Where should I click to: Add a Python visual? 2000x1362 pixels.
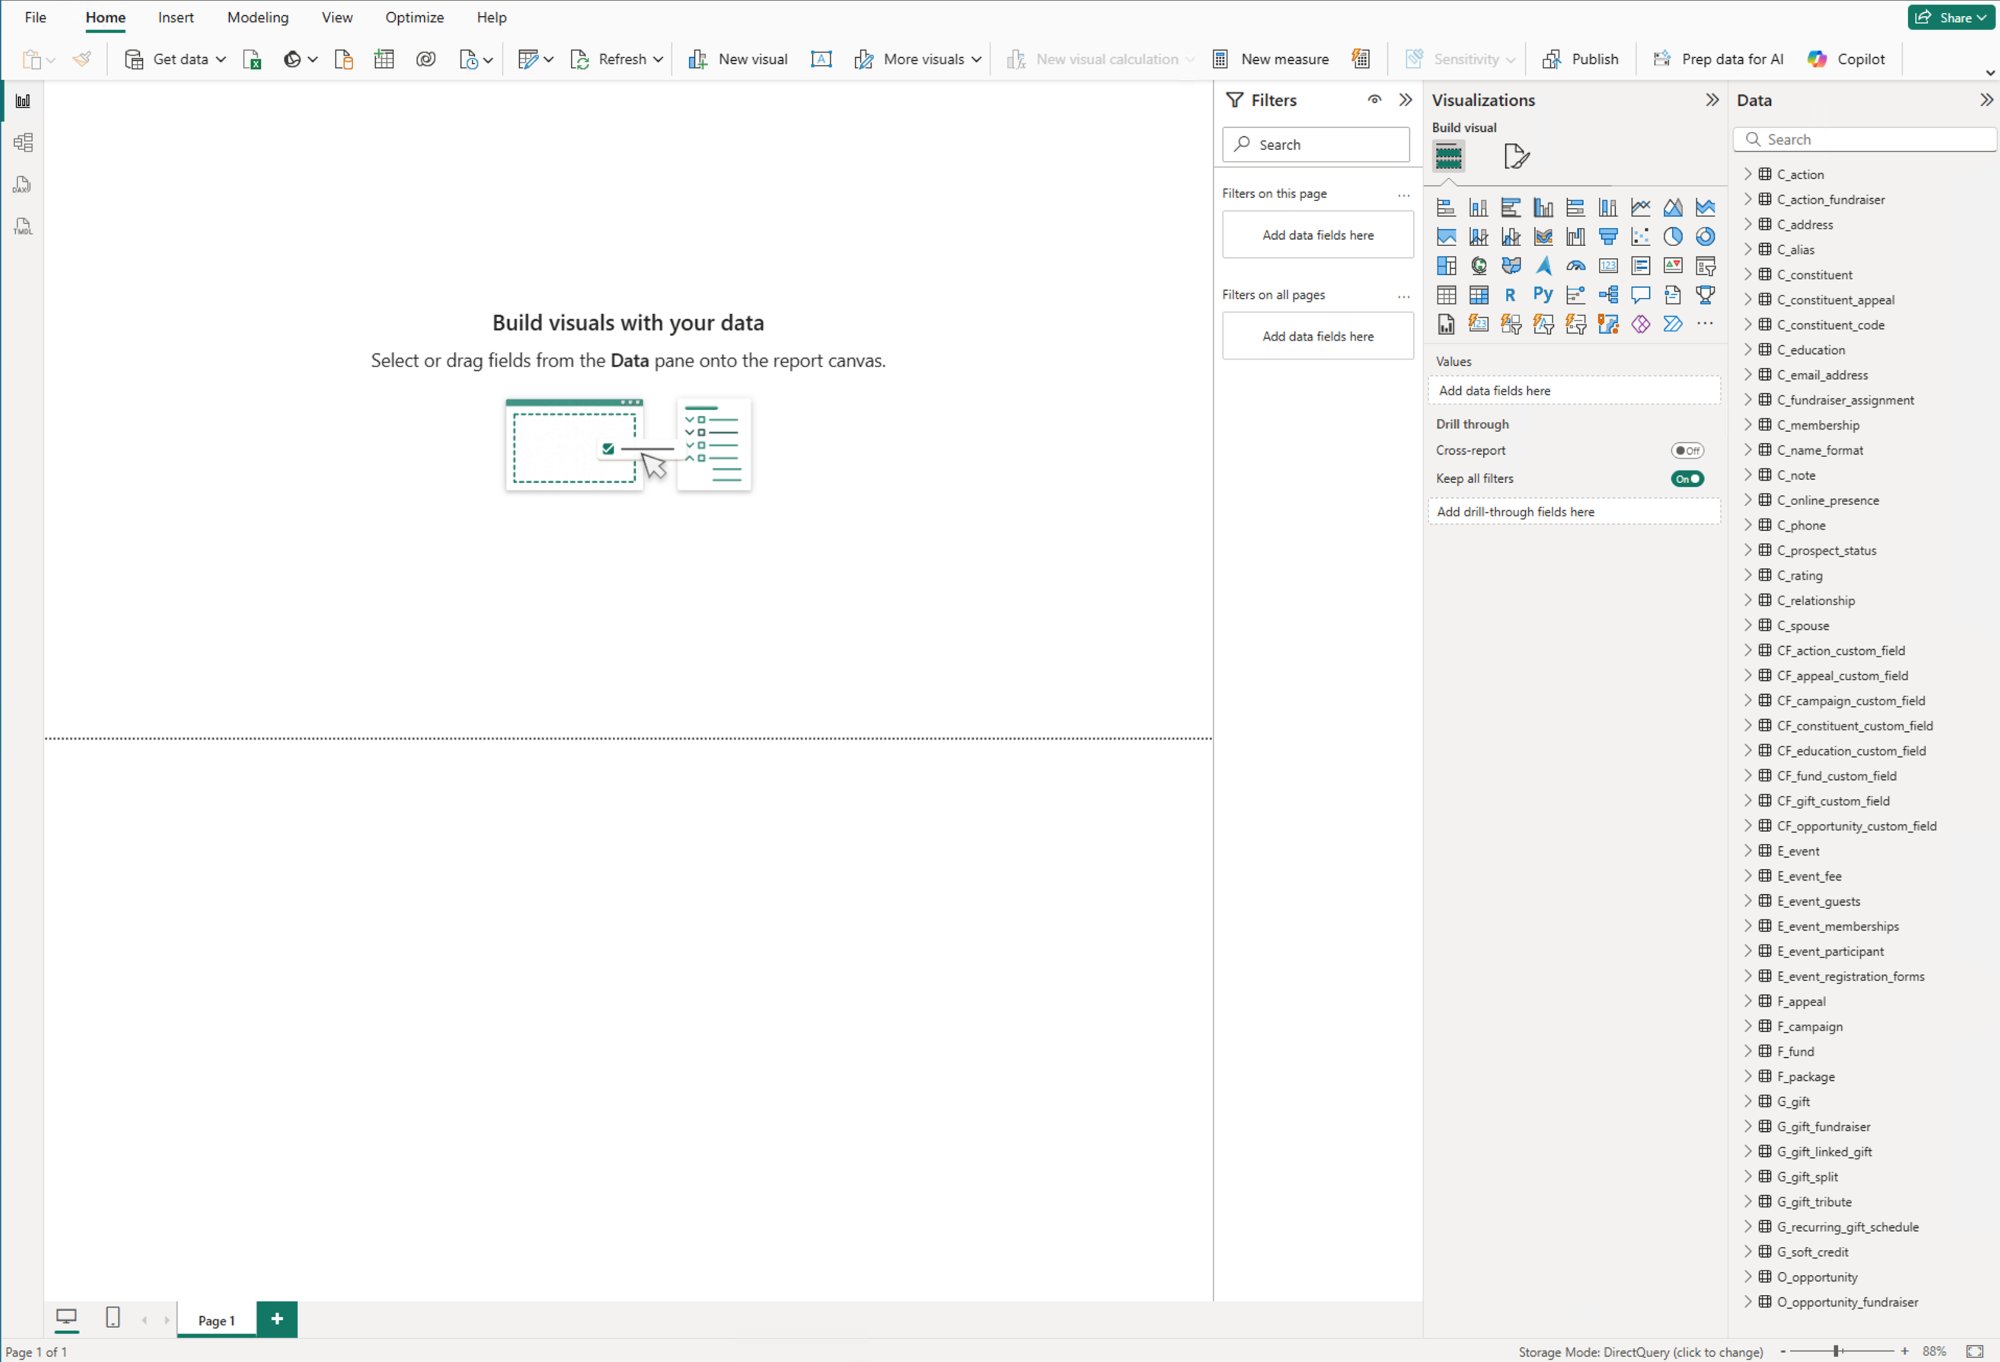click(x=1542, y=295)
